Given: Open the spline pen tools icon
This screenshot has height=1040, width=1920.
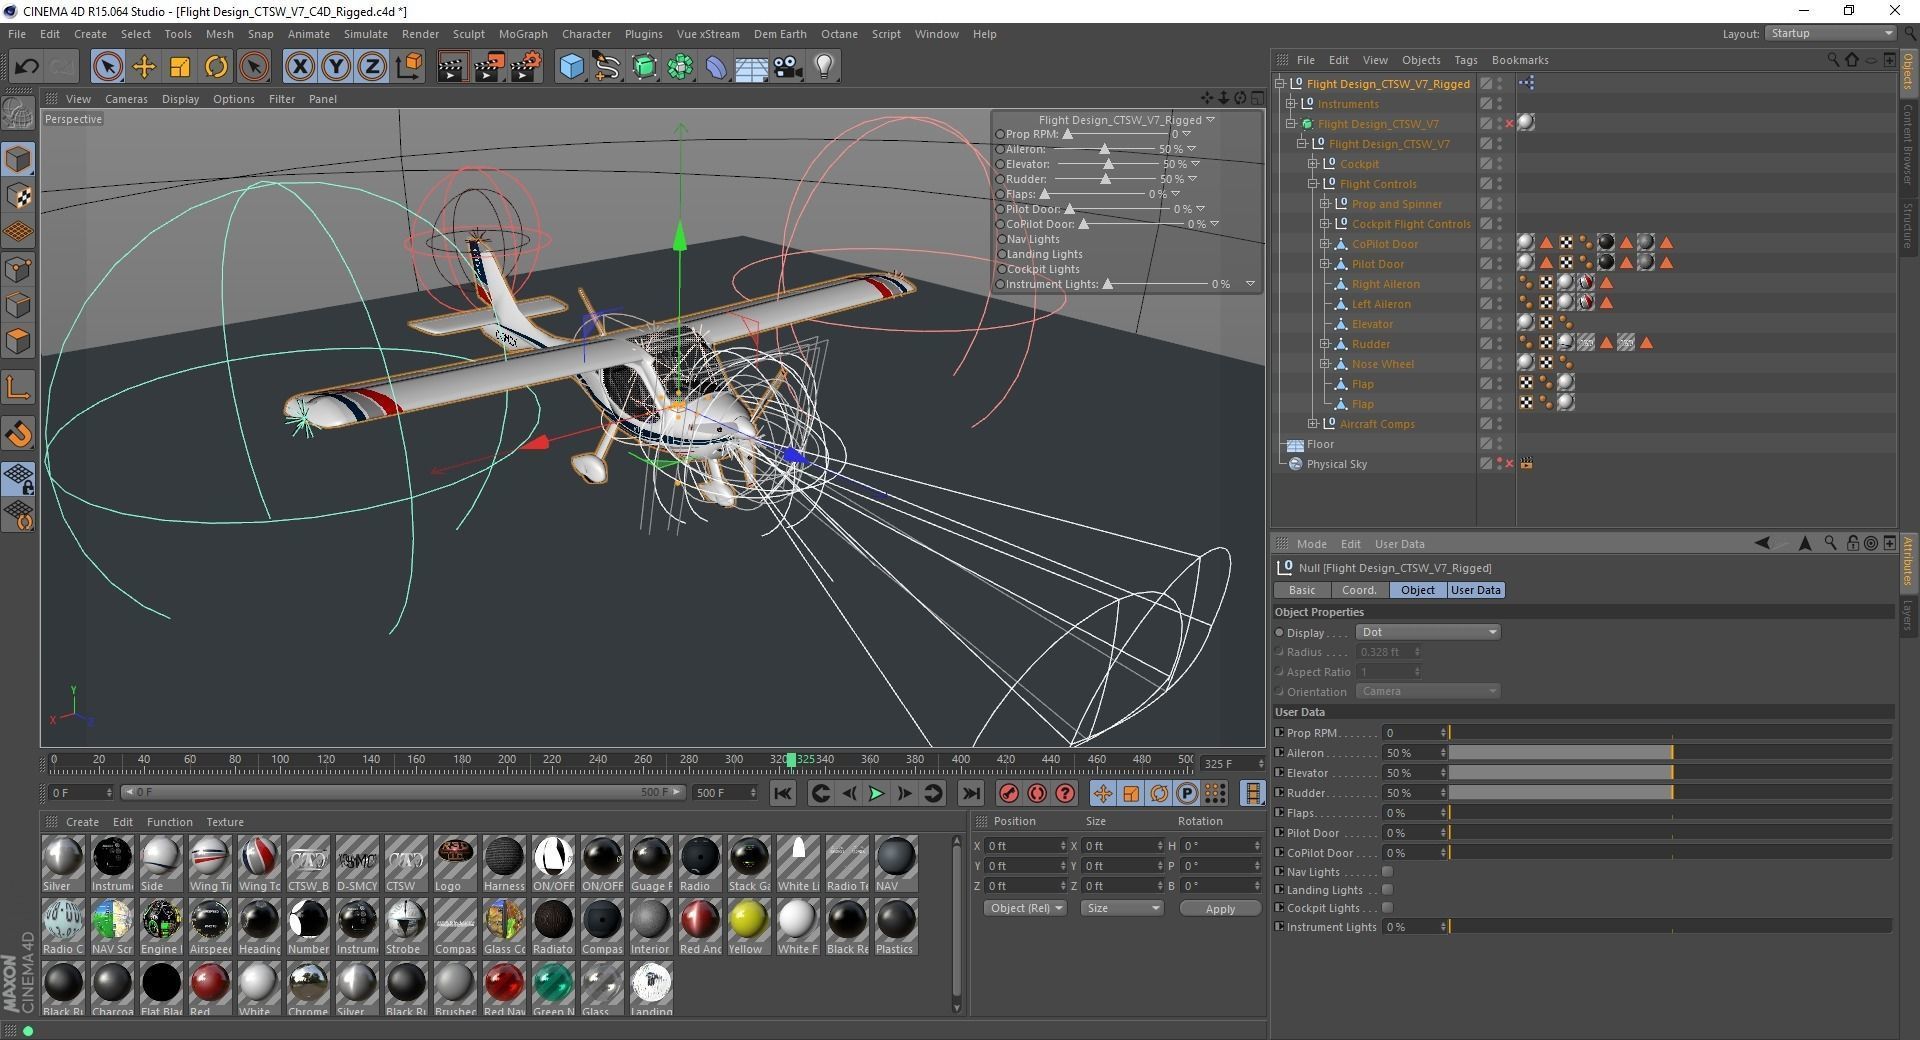Looking at the screenshot, I should point(607,67).
